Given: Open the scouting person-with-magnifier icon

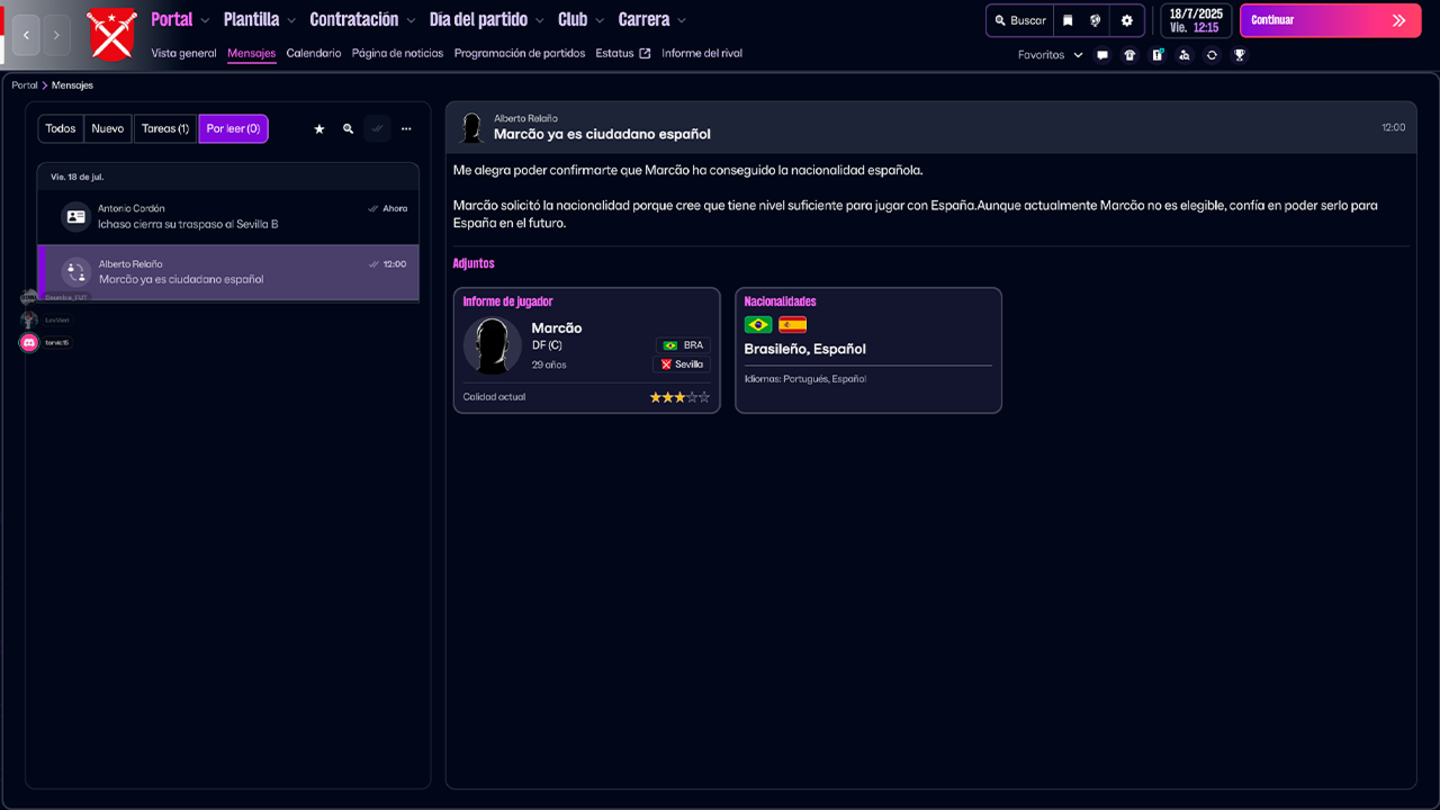Looking at the screenshot, I should point(1184,55).
